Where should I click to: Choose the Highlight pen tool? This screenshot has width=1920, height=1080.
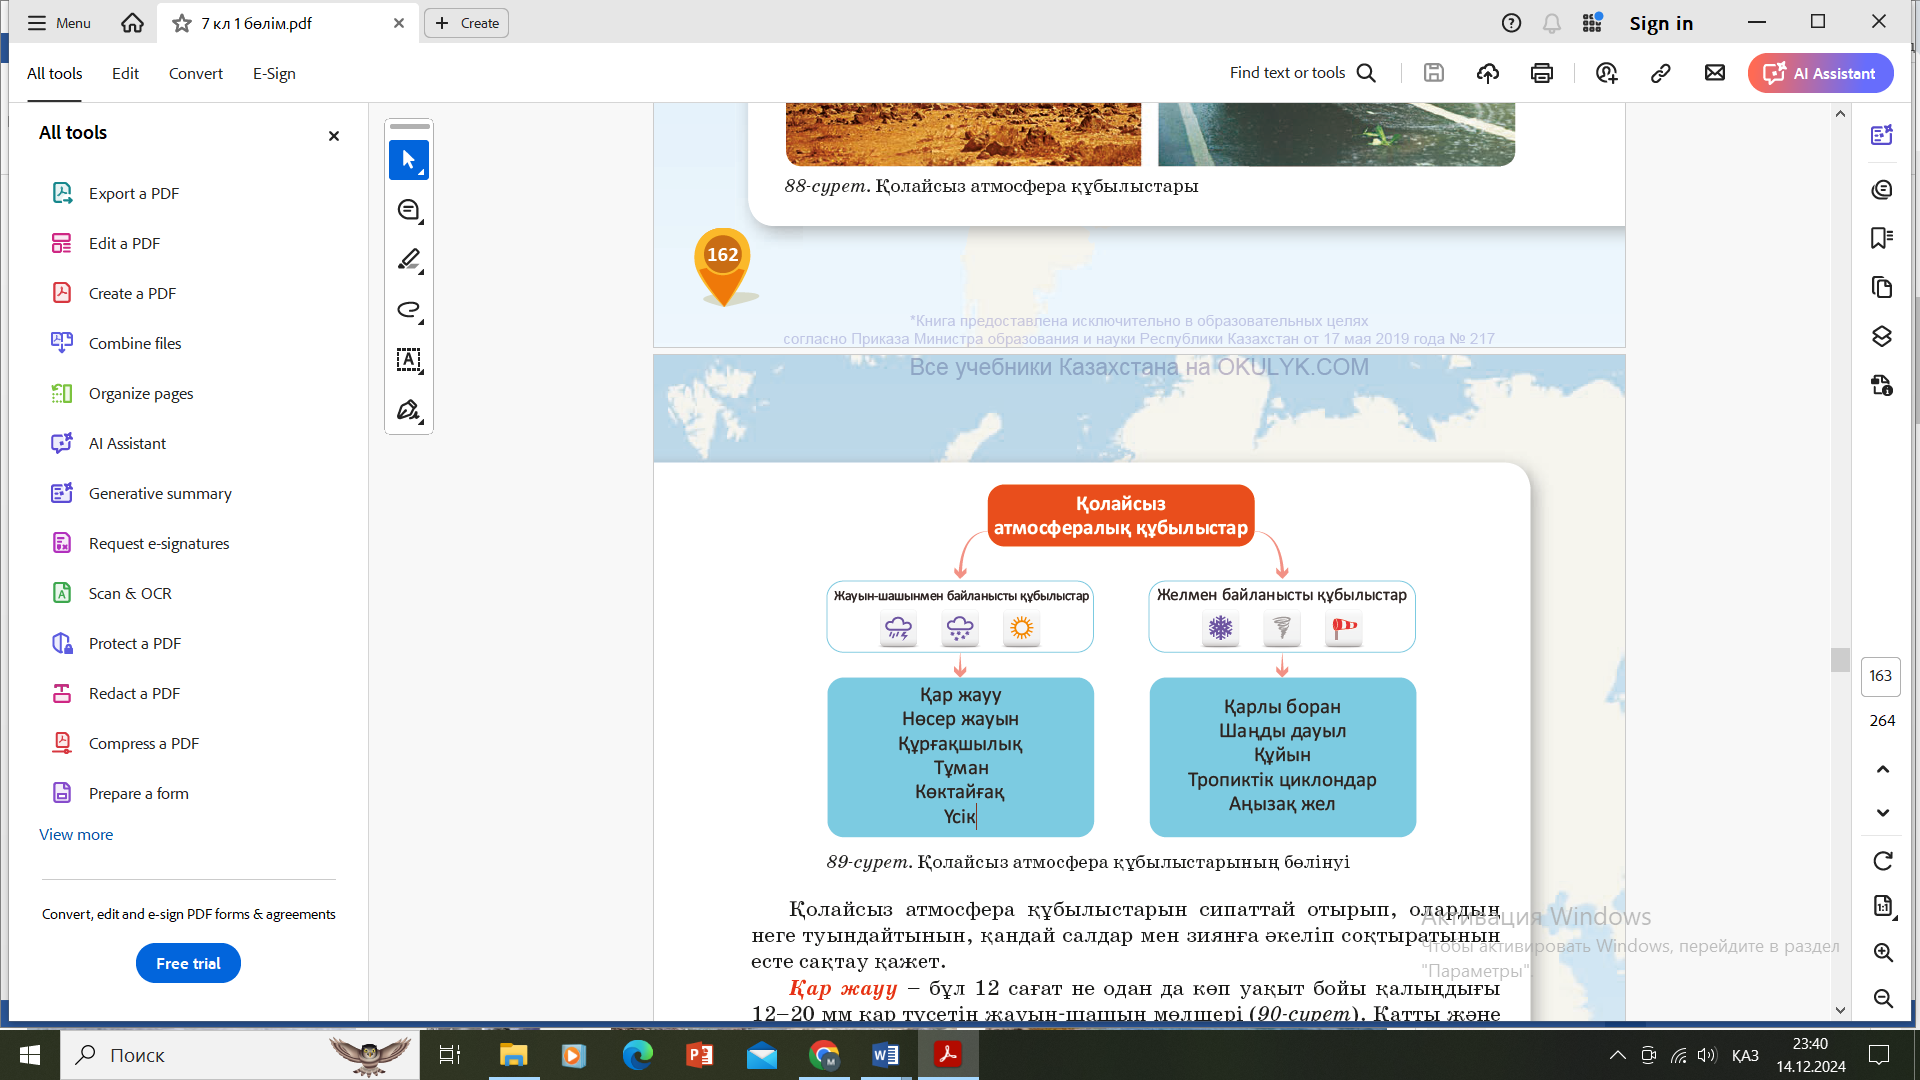point(408,260)
